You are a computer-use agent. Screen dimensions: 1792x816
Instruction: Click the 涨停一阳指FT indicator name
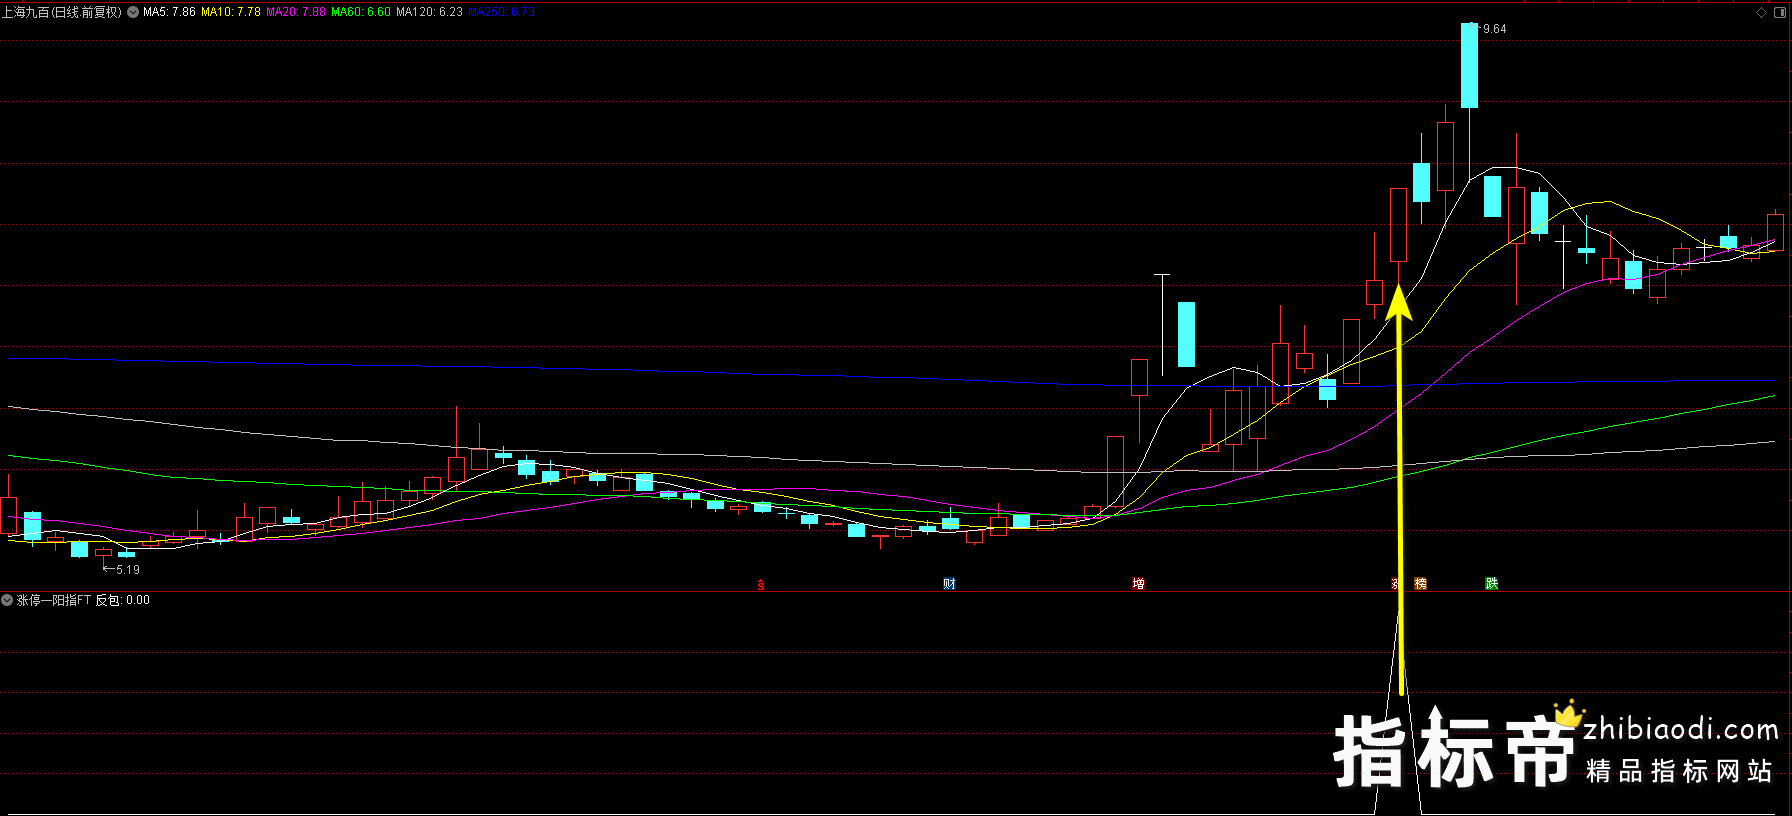point(54,600)
